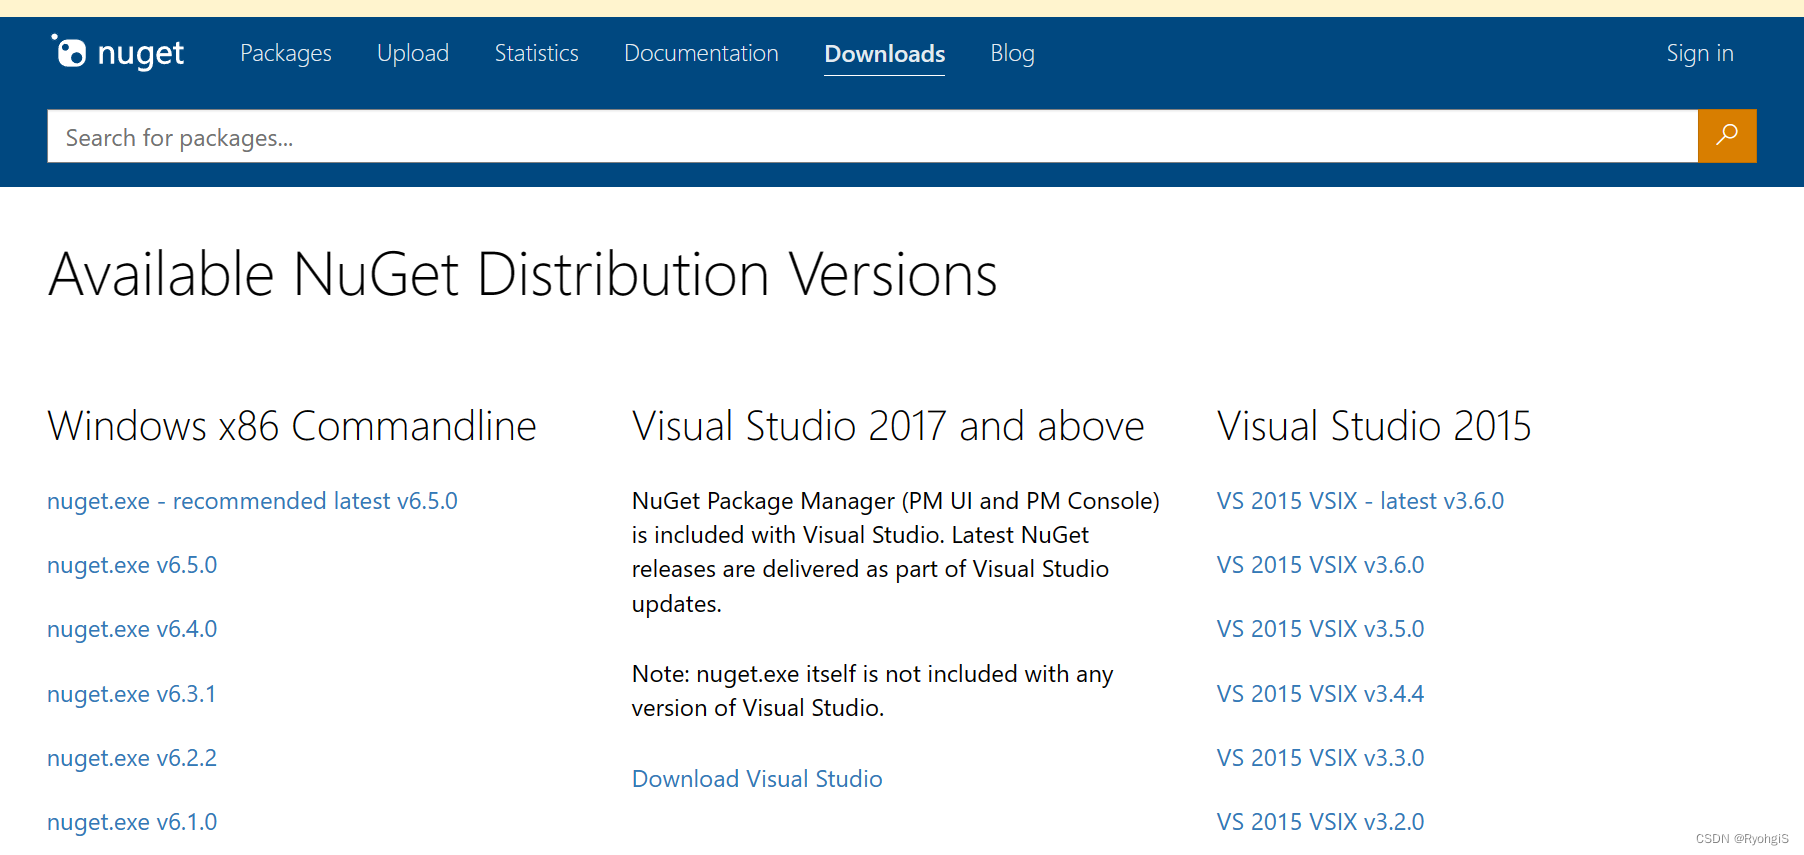Click the plain VS 2015 VSIX v3.6.0 link
The image size is (1804, 855).
pos(1320,565)
